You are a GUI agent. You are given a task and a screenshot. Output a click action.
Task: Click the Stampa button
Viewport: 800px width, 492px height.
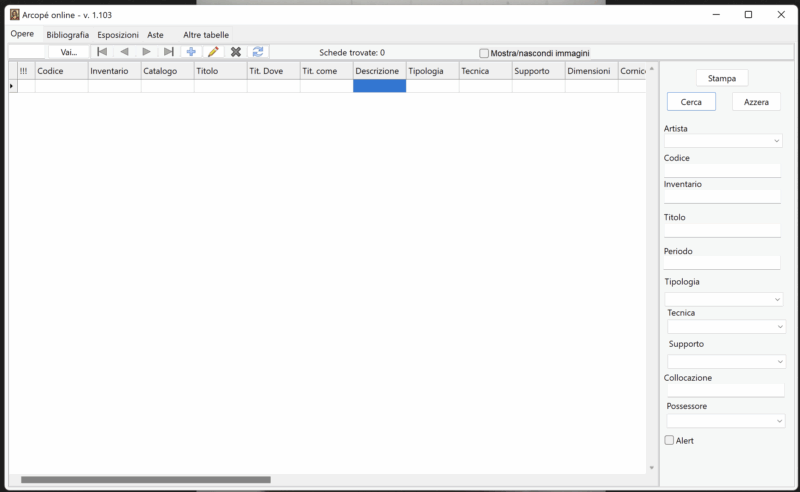tap(722, 77)
